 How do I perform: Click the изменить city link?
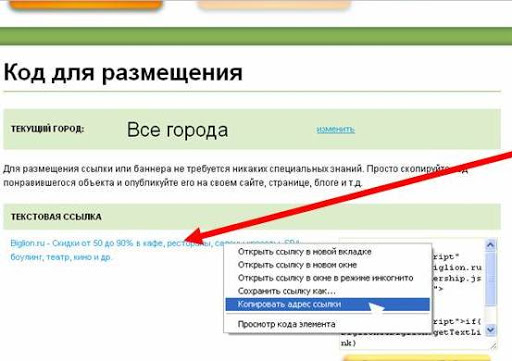335,129
